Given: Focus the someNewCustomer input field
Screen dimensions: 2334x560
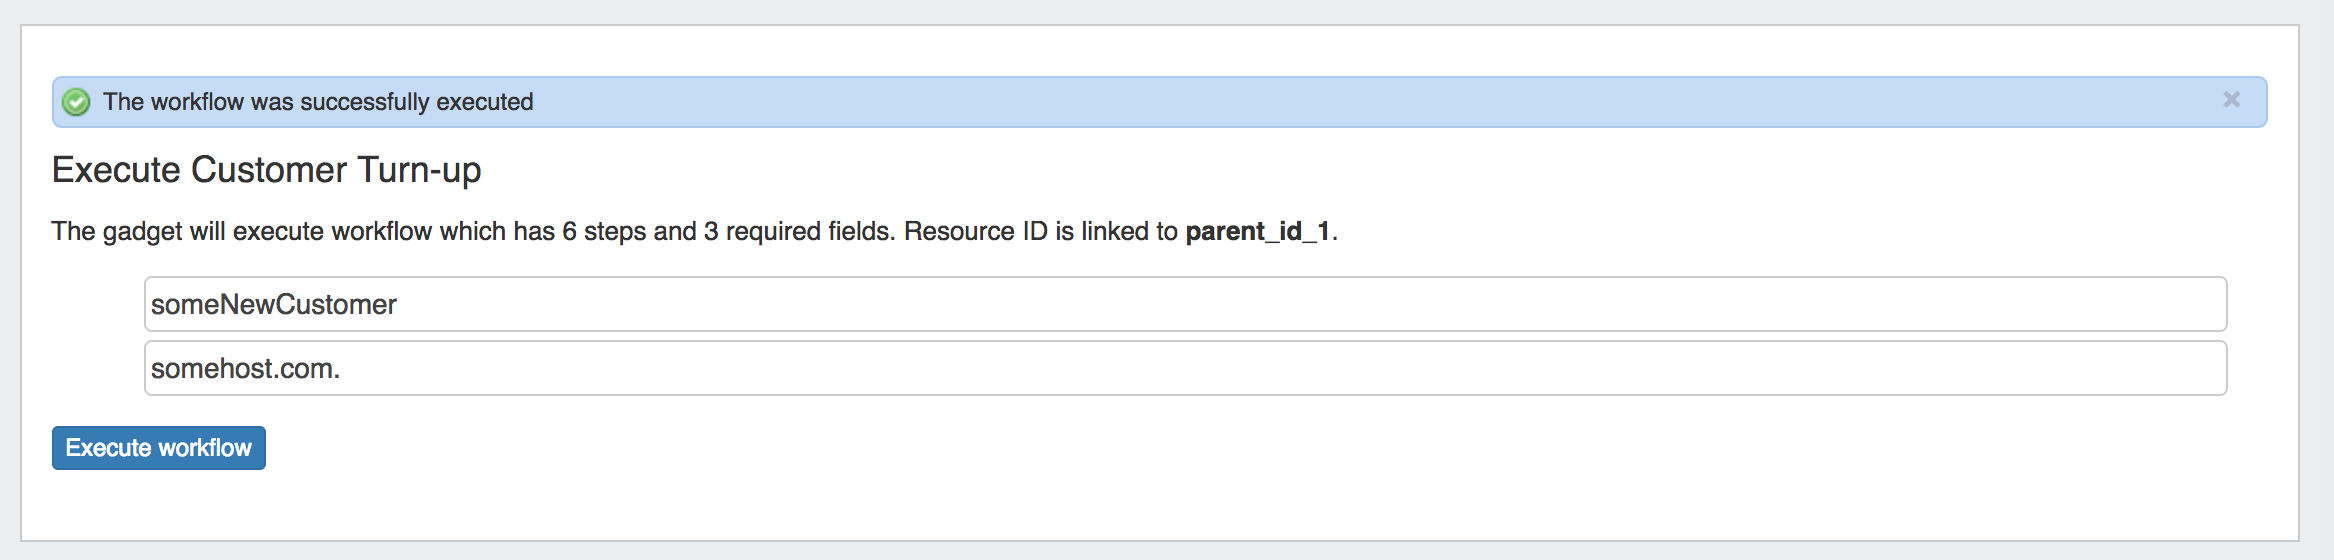Looking at the screenshot, I should (1185, 304).
